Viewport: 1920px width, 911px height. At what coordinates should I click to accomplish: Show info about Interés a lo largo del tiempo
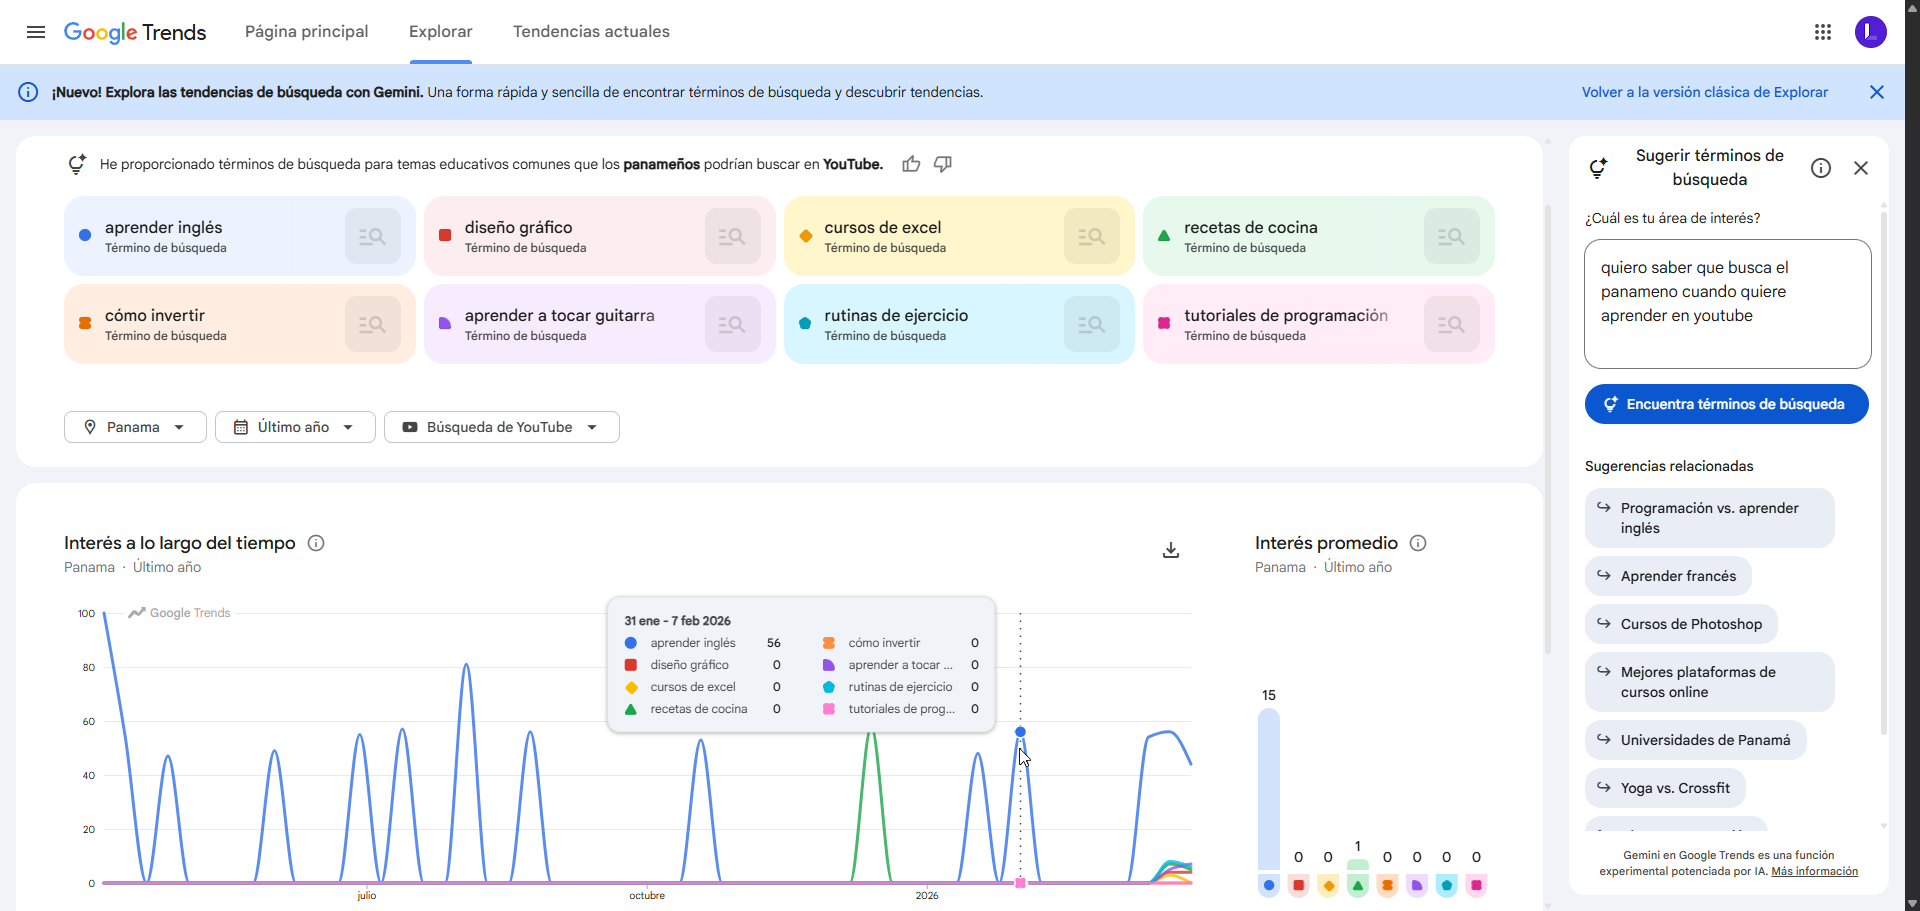pyautogui.click(x=316, y=543)
